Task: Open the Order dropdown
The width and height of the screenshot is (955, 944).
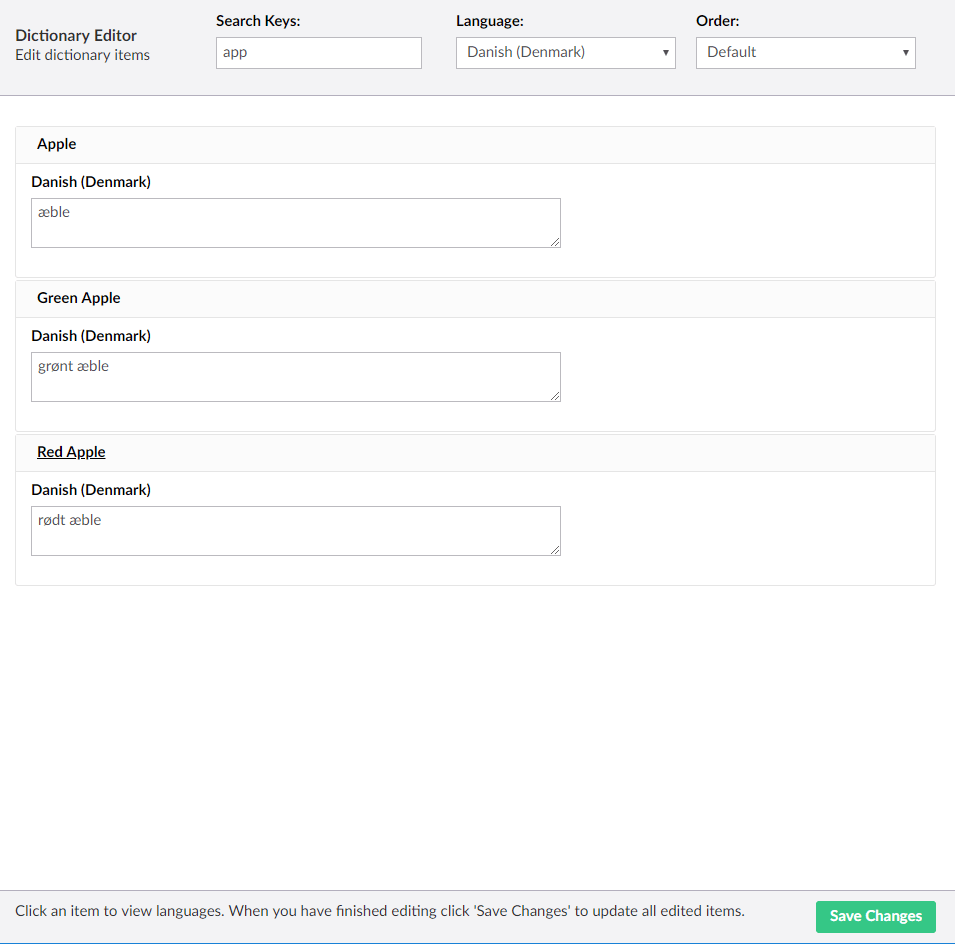Action: click(x=805, y=53)
